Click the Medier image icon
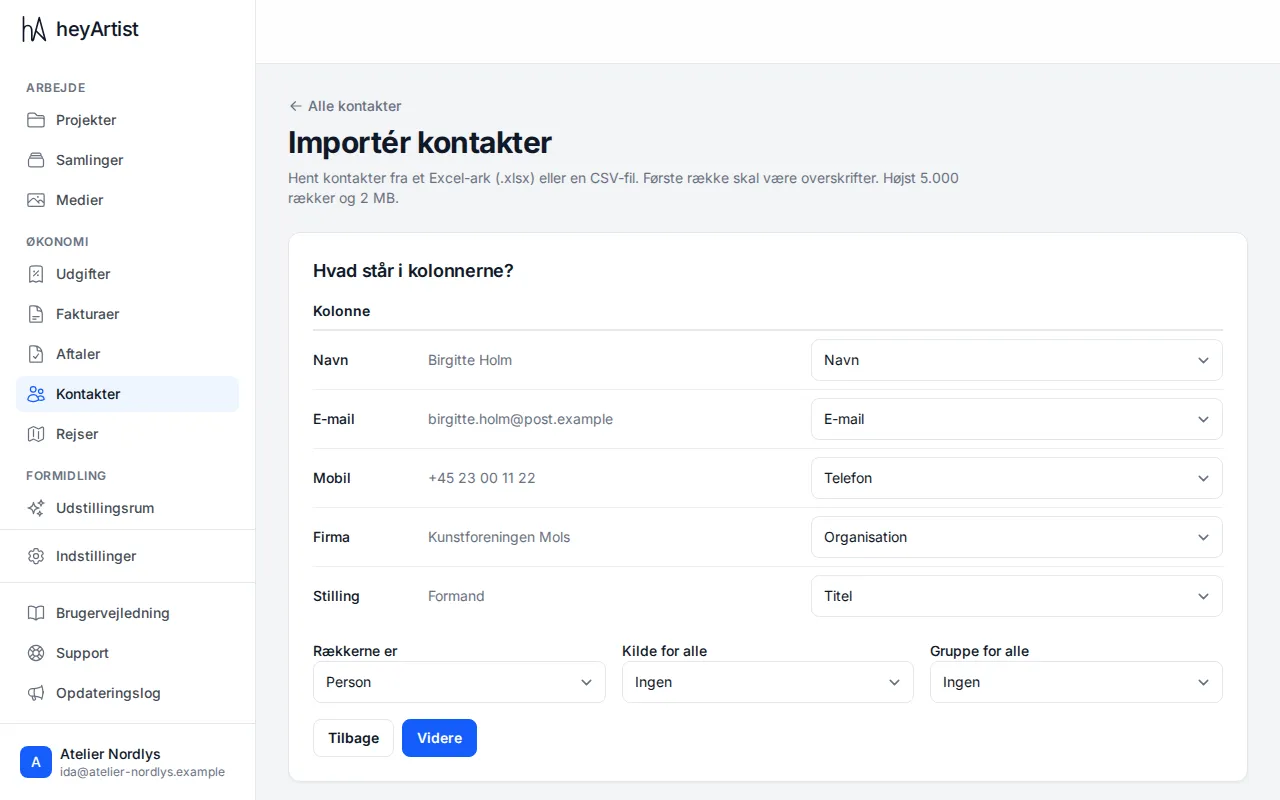This screenshot has height=800, width=1280. pos(36,200)
